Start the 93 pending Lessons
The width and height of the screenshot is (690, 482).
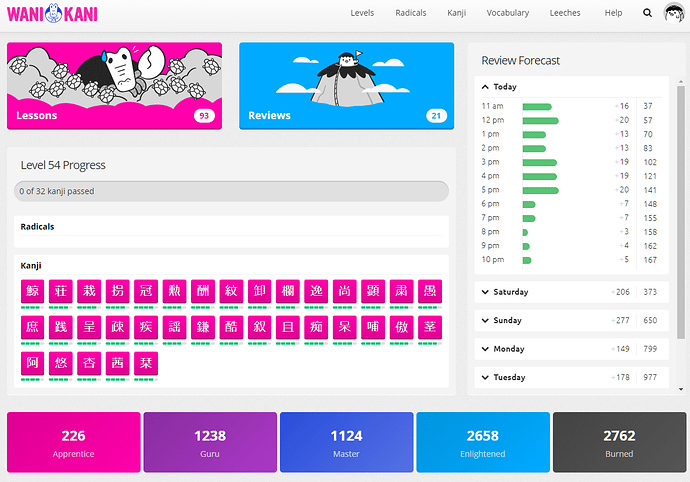[114, 86]
